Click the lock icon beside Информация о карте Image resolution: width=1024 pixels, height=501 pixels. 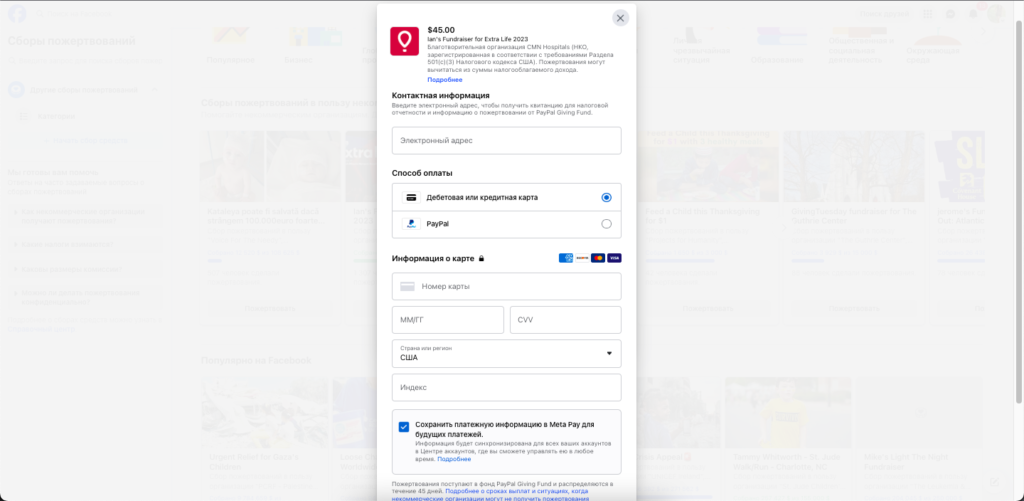tap(481, 258)
